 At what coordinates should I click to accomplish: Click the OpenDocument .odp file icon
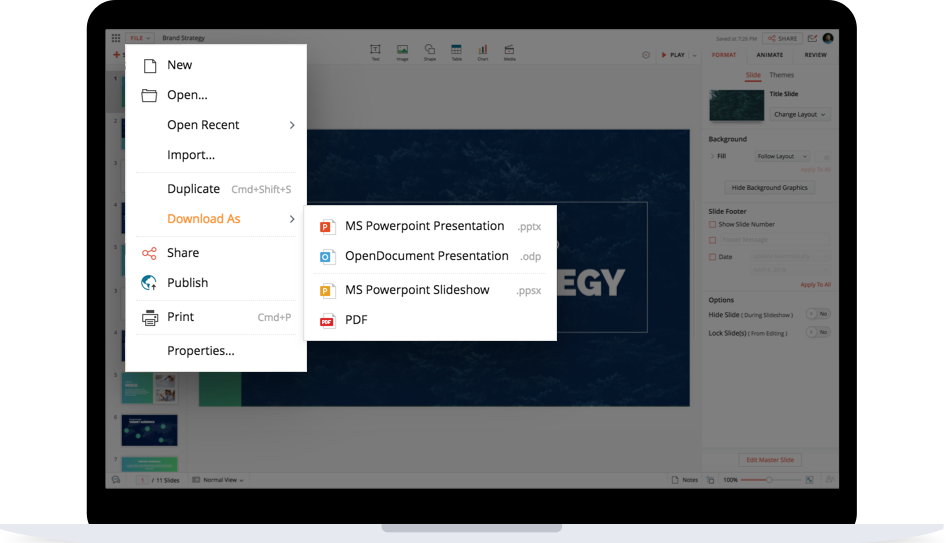(327, 256)
